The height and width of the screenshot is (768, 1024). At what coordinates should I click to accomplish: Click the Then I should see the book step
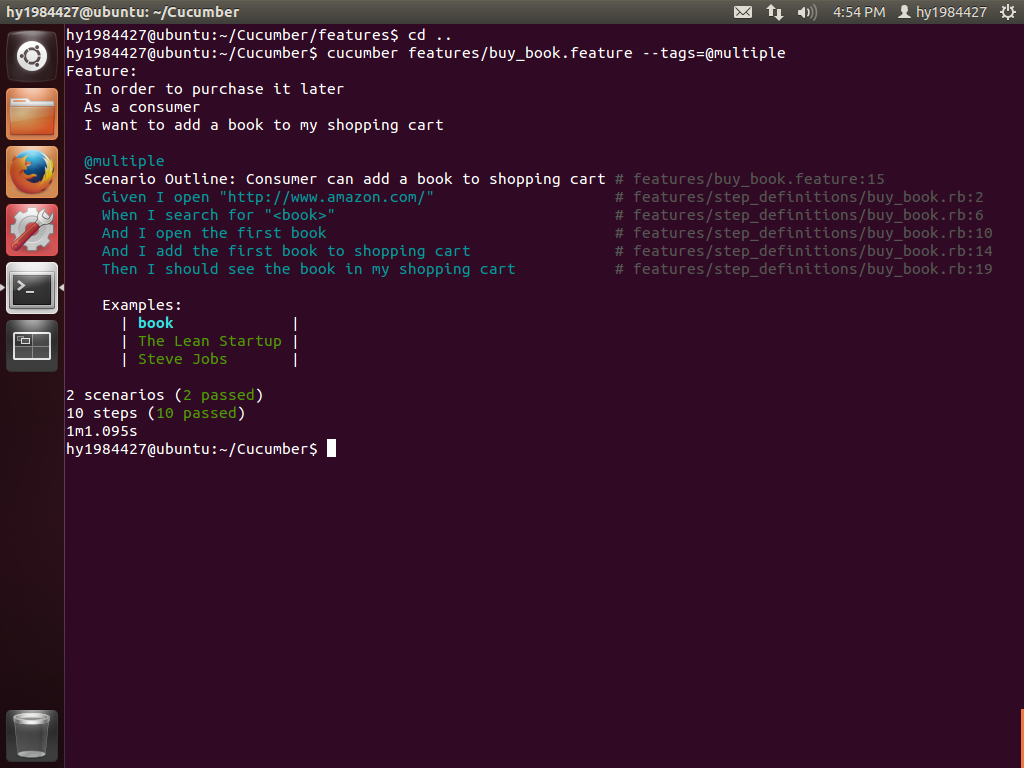click(x=308, y=269)
